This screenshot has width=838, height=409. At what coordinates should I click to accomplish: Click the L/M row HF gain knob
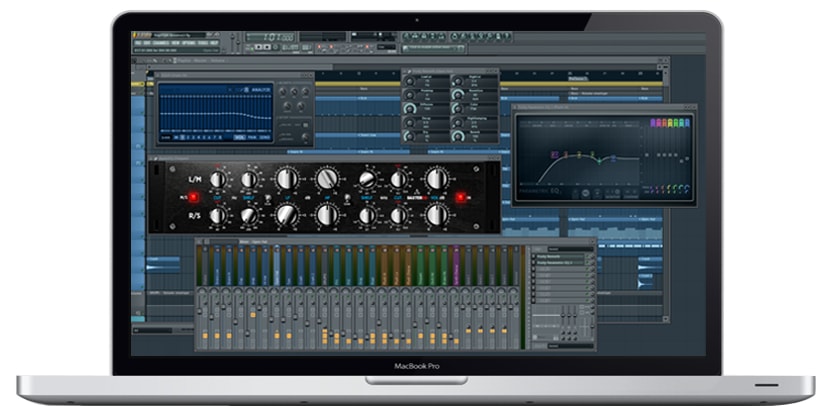click(x=327, y=179)
